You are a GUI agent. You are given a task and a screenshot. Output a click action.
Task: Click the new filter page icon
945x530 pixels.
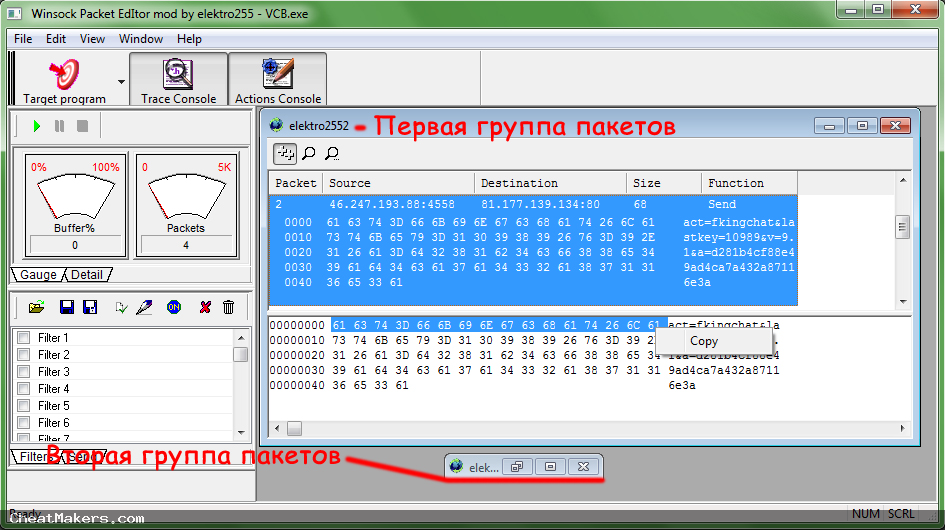click(121, 308)
